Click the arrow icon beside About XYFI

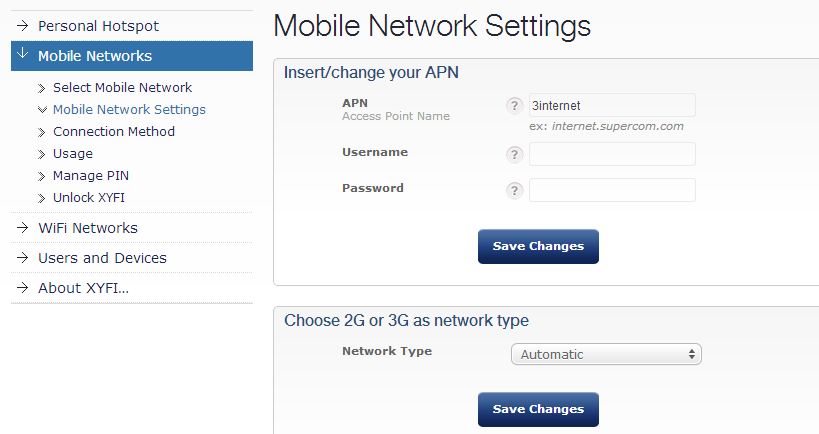pos(22,287)
